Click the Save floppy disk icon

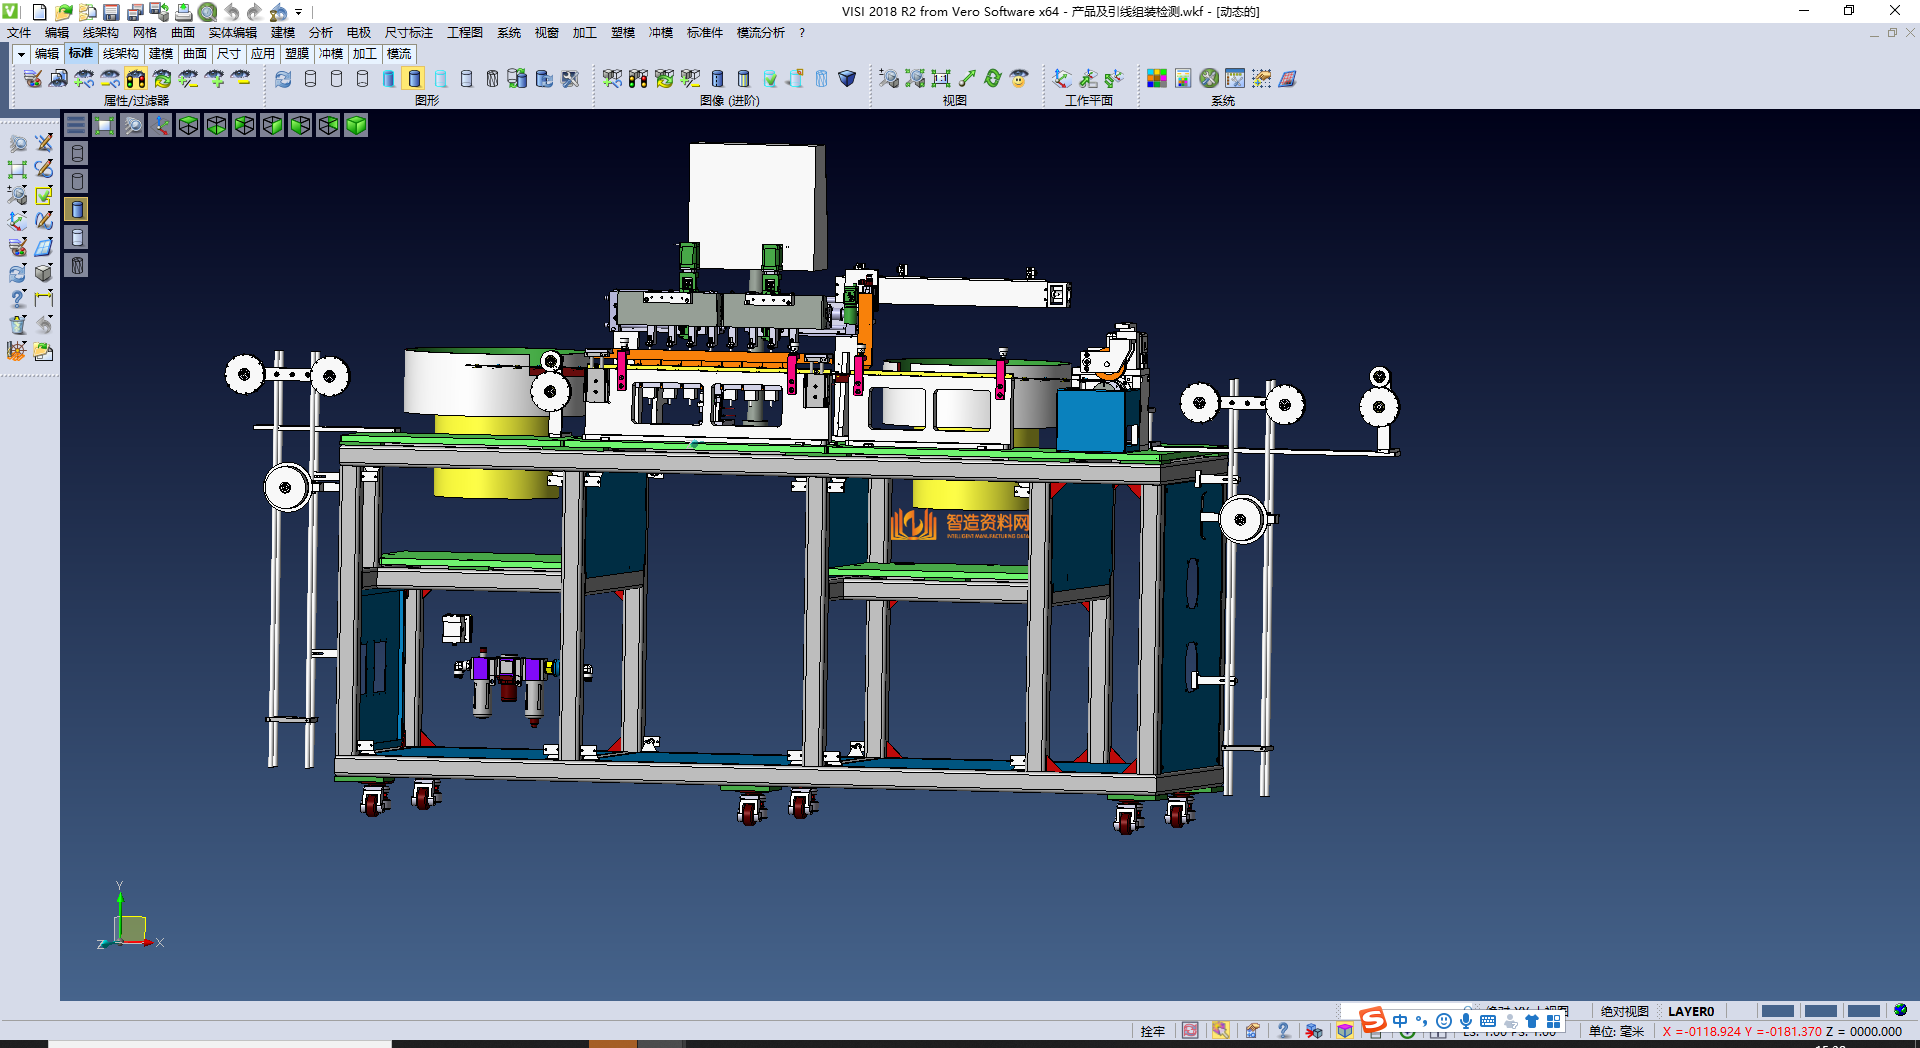point(111,12)
